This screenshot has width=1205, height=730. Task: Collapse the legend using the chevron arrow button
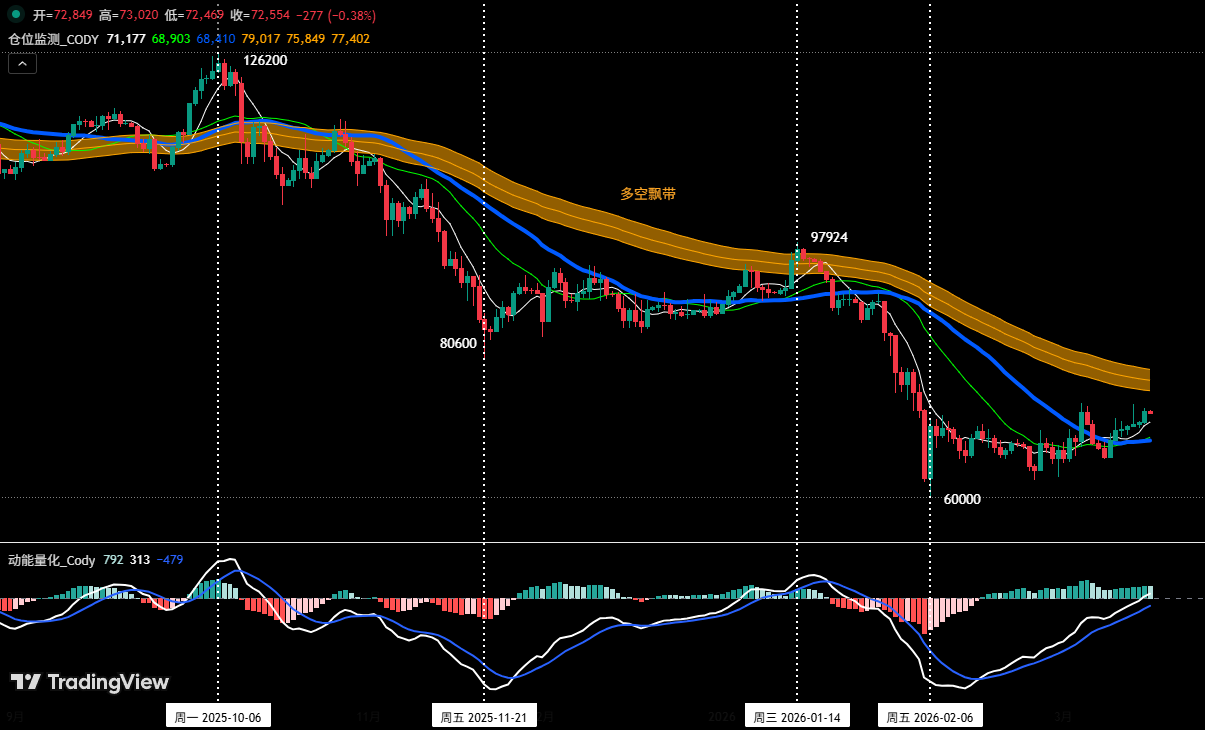(x=22, y=62)
